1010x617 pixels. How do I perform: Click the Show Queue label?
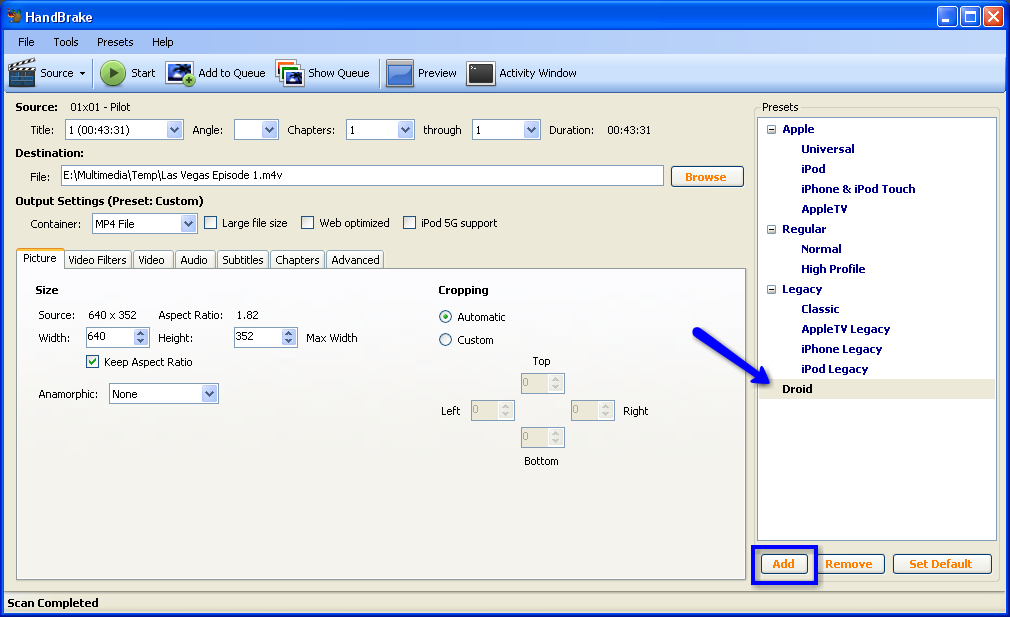point(339,73)
